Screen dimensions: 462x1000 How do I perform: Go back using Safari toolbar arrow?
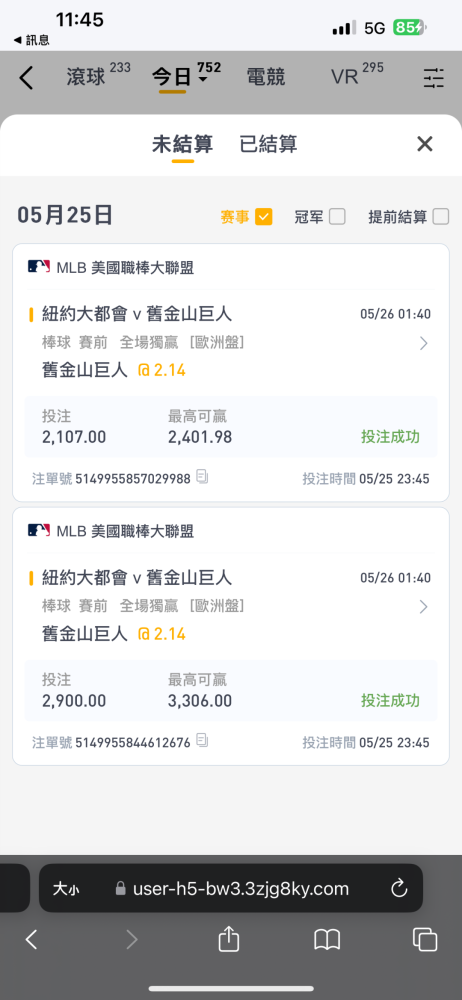coord(31,939)
